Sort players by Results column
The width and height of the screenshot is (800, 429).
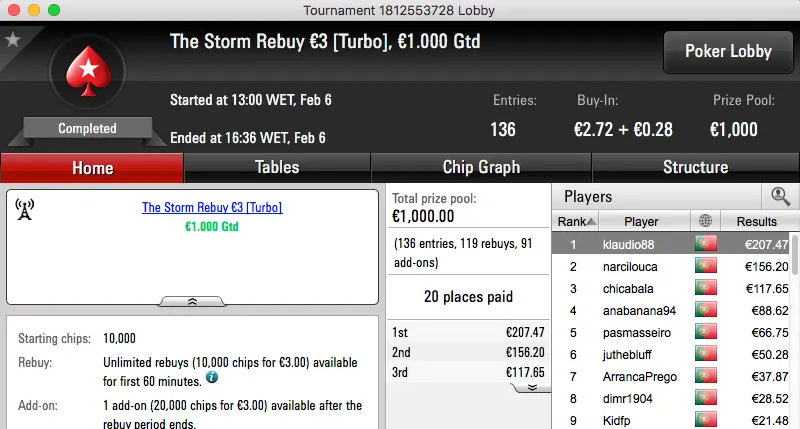(756, 221)
